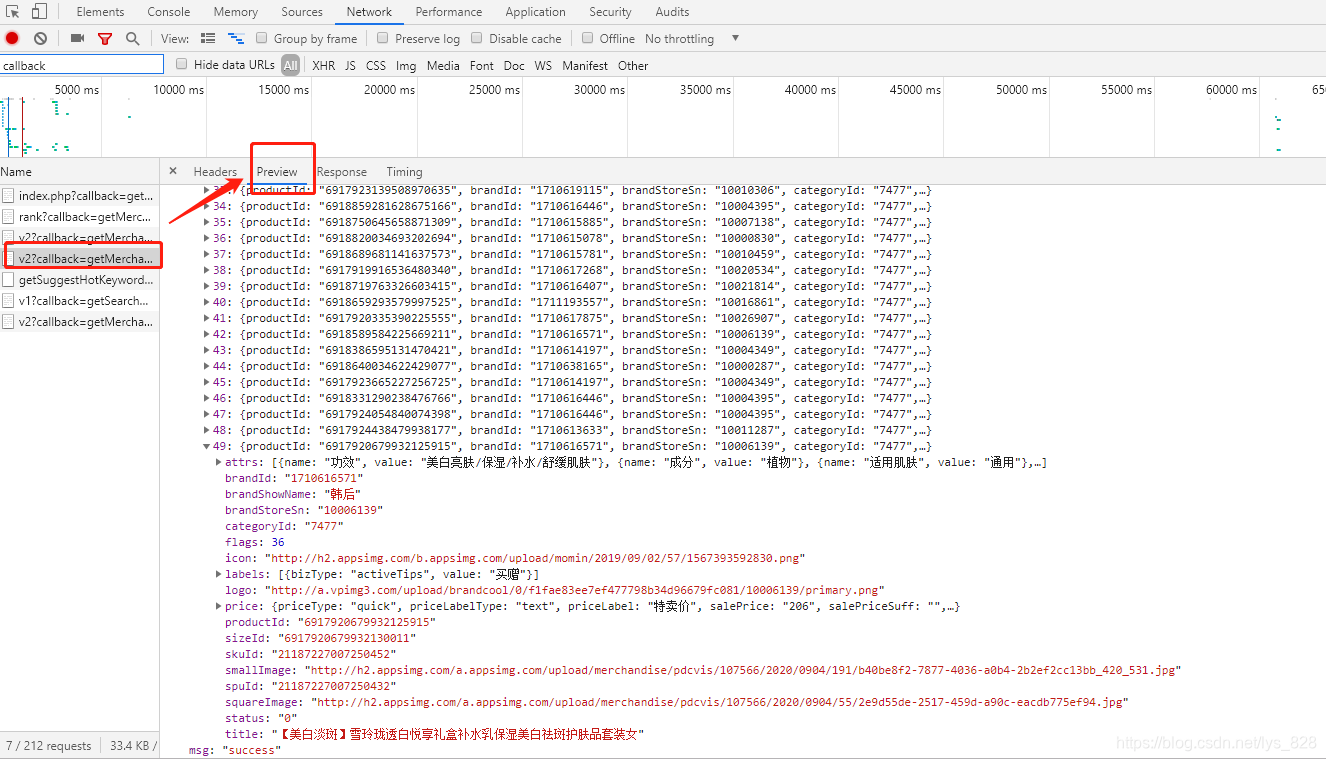
Task: Open the Application tab
Action: (x=536, y=12)
